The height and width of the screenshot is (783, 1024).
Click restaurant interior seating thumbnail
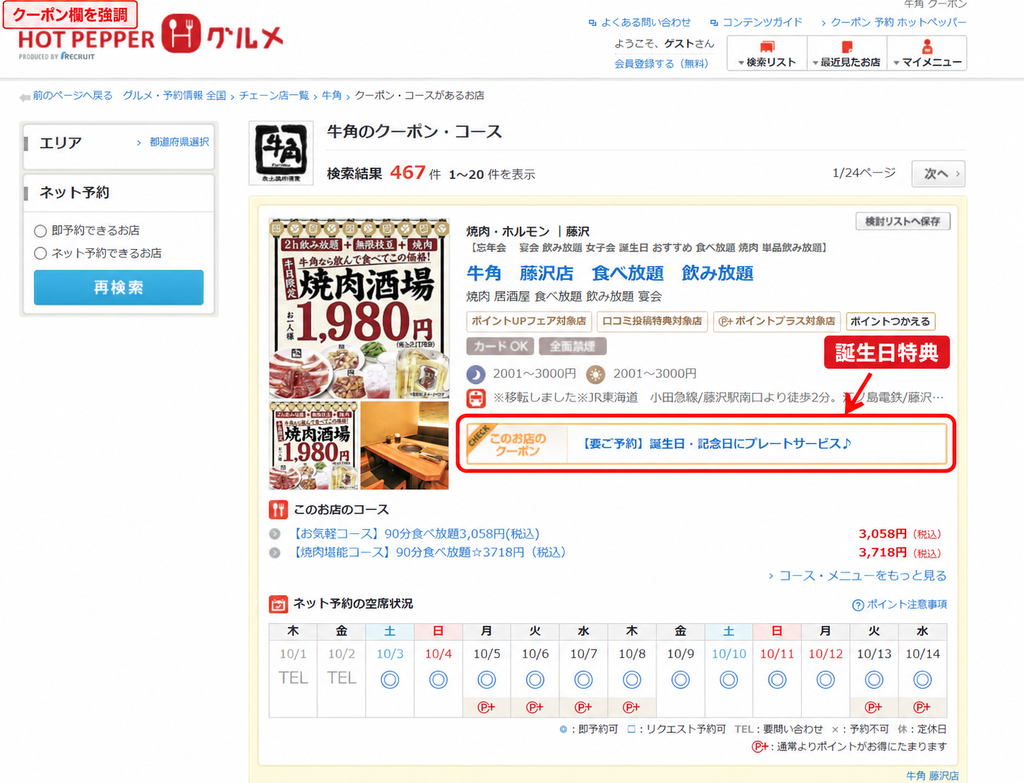pyautogui.click(x=405, y=445)
